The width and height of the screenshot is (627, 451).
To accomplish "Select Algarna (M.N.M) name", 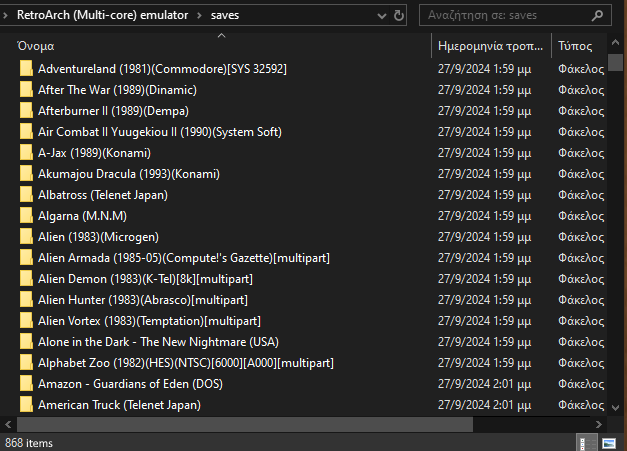I will pos(82,216).
